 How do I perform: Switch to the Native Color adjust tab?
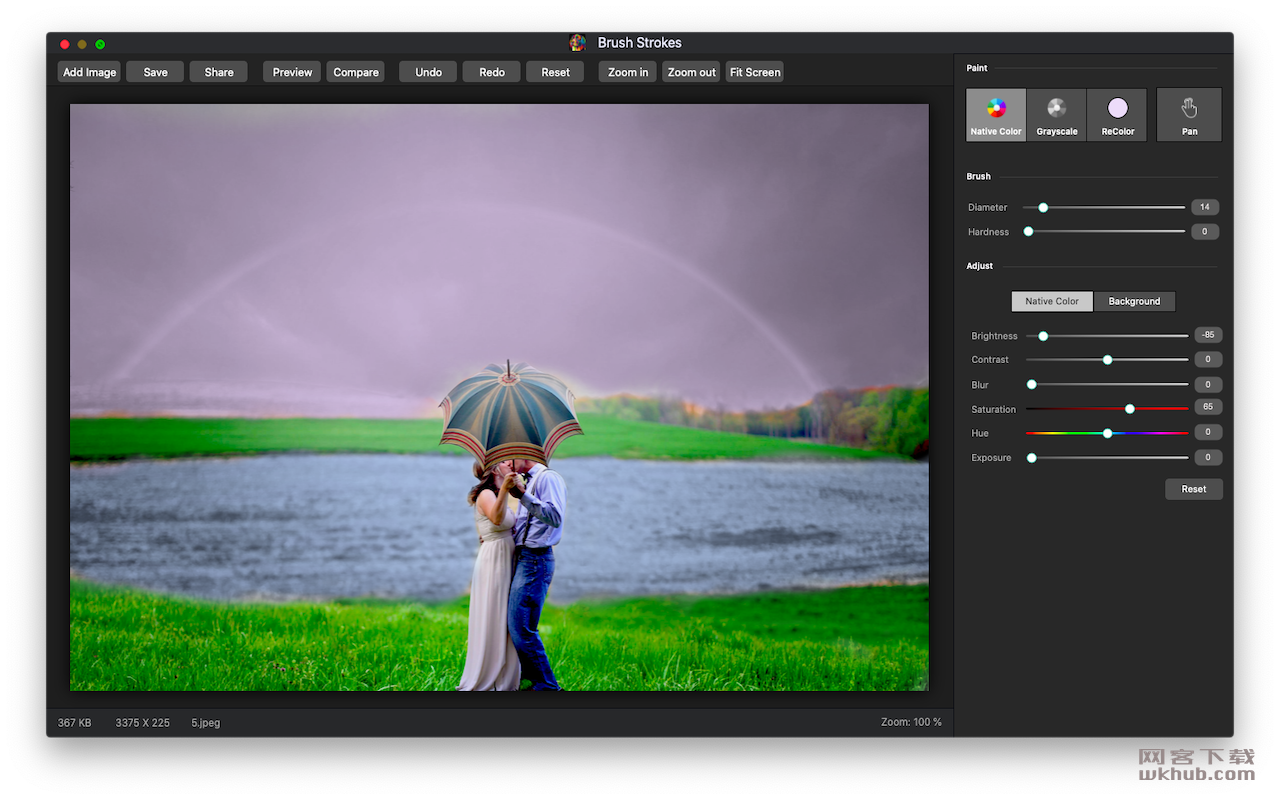[x=1052, y=301]
